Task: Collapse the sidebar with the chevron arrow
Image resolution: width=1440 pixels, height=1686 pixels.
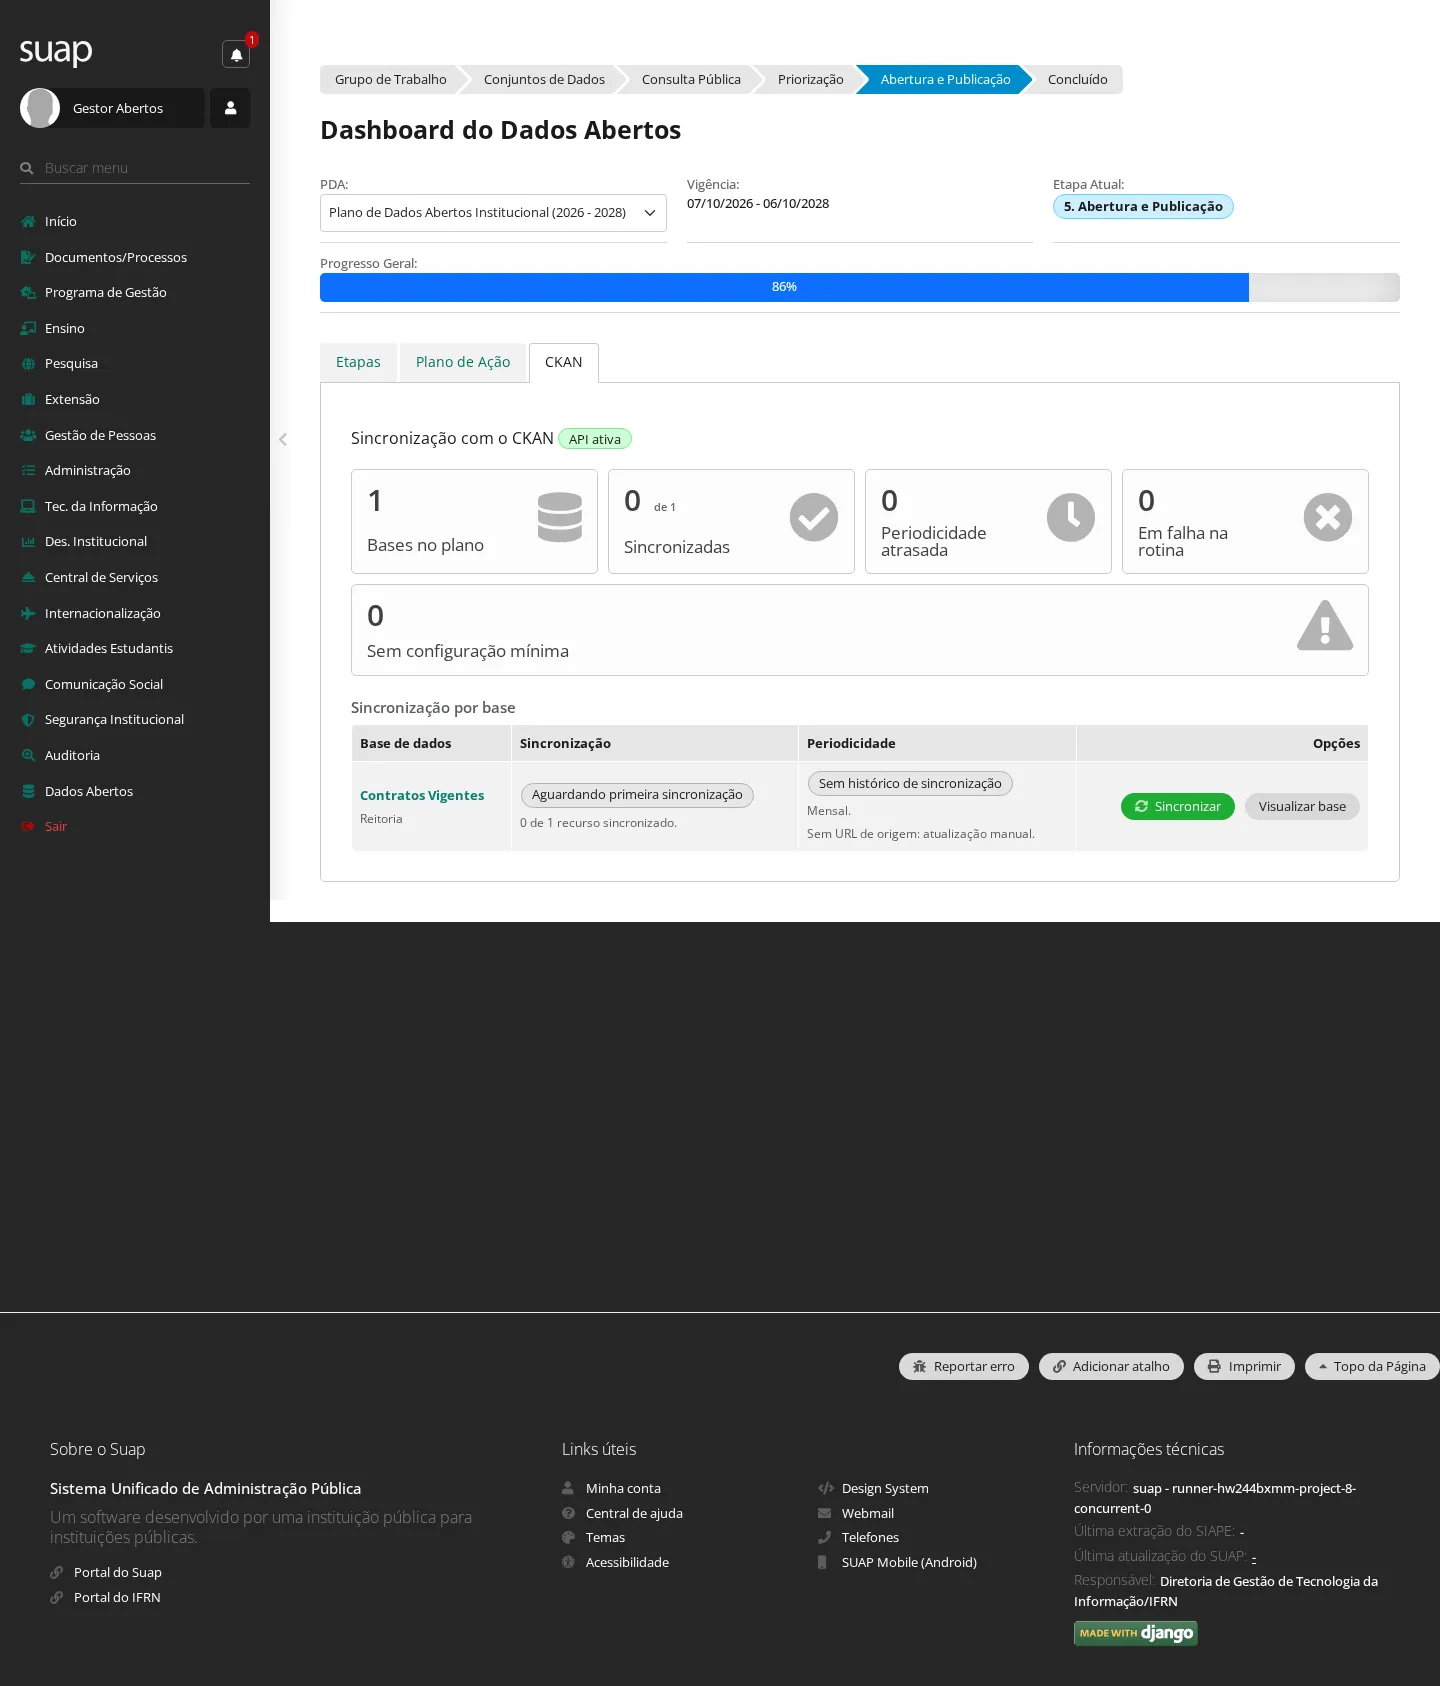Action: 283,439
